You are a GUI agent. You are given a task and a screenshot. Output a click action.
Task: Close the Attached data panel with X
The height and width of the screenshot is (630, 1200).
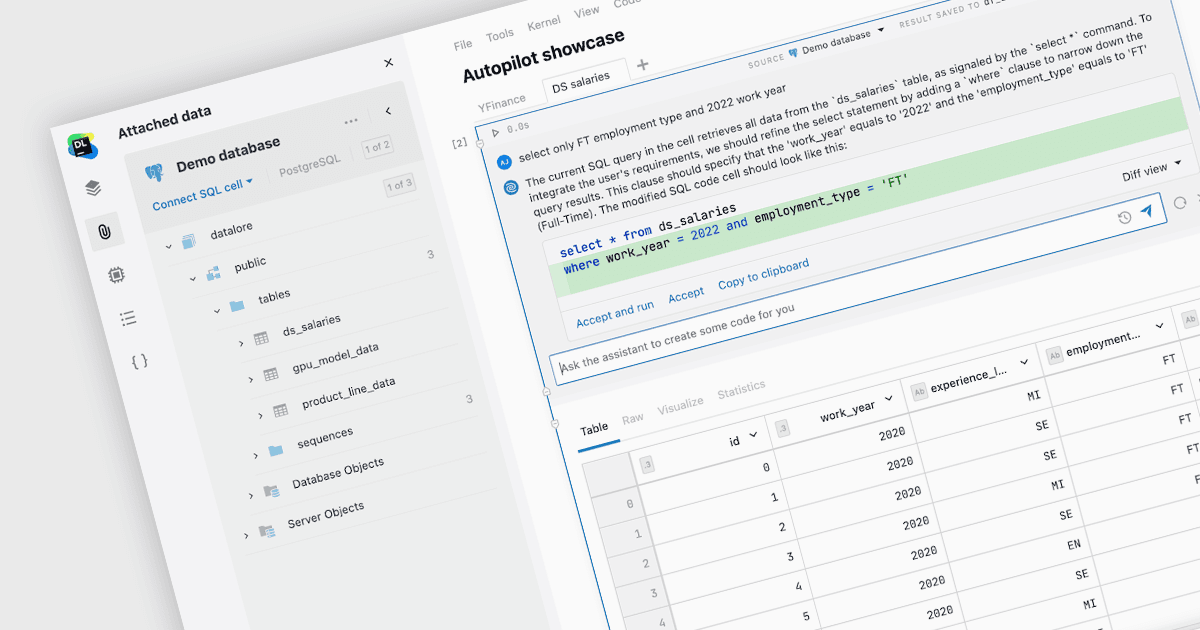389,63
